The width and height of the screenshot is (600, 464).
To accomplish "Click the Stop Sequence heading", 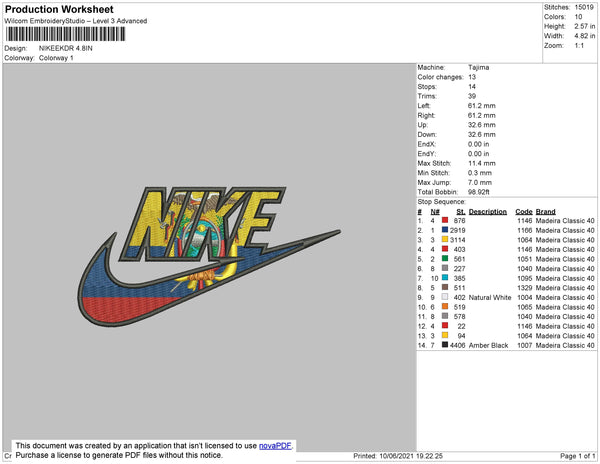I will click(442, 202).
